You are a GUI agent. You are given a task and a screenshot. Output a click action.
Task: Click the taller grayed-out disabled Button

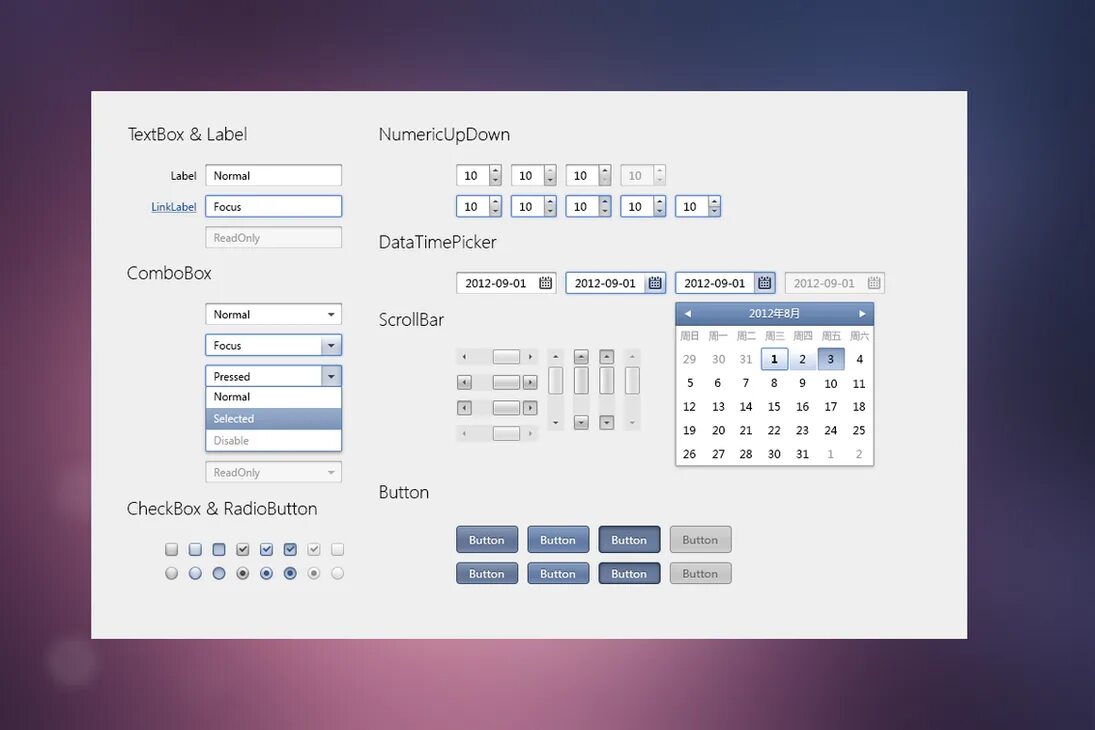pos(700,539)
